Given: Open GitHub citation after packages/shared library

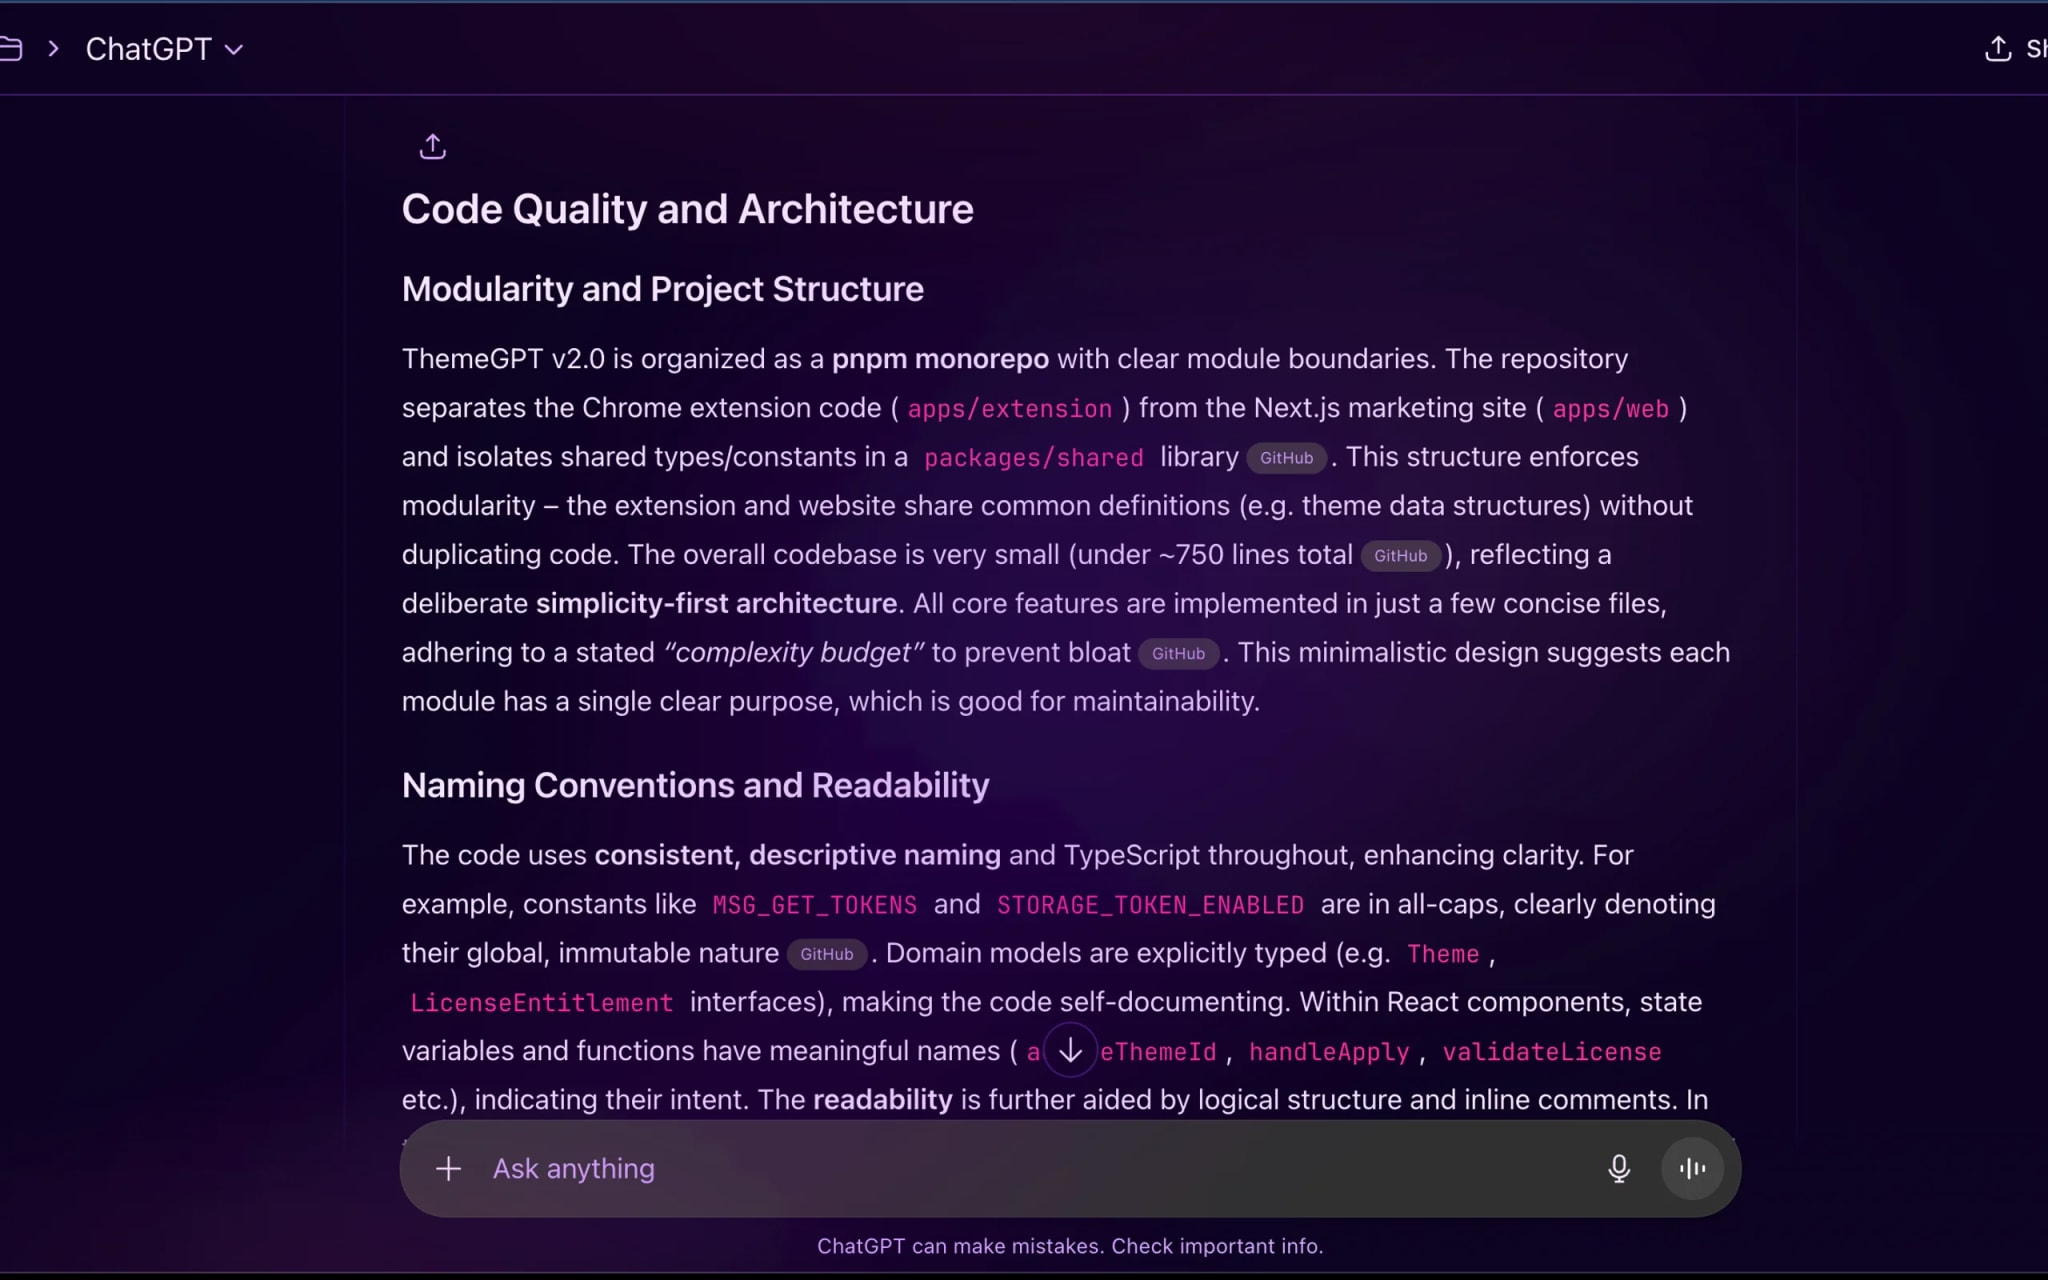Looking at the screenshot, I should (1286, 458).
